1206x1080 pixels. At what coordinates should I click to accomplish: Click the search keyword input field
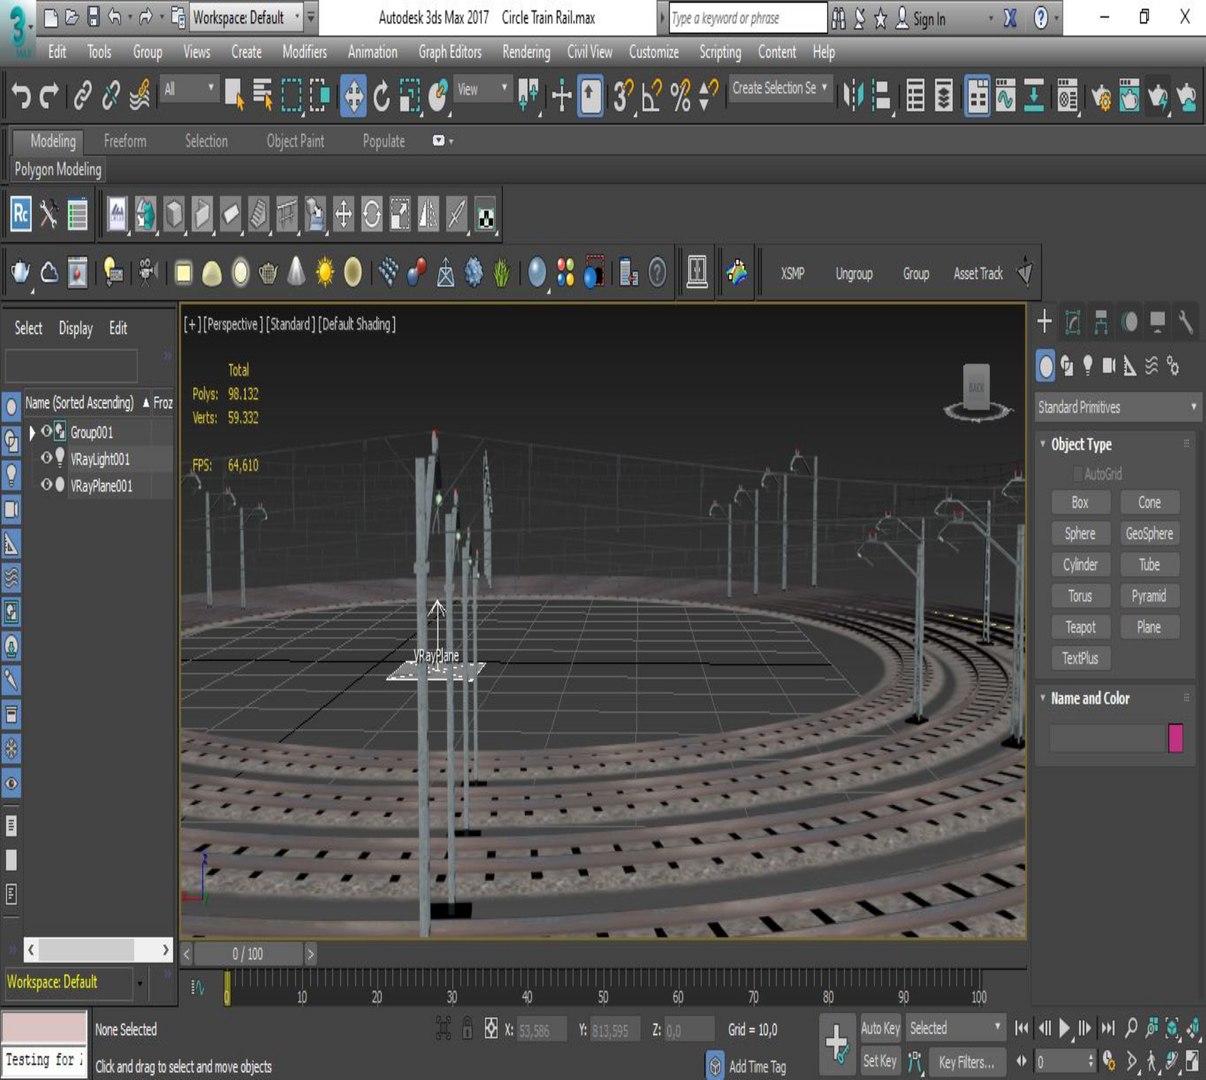[747, 18]
